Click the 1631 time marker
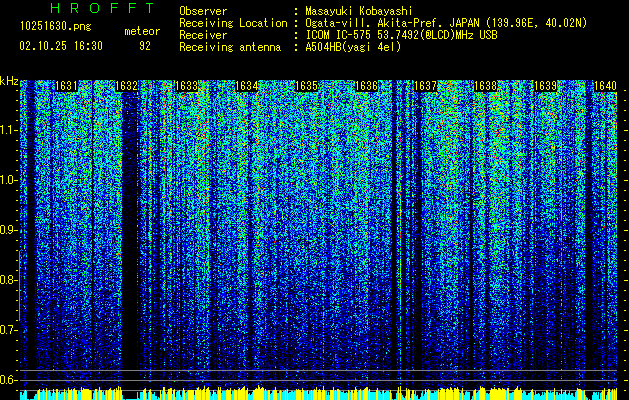The height and width of the screenshot is (400, 629). (66, 86)
